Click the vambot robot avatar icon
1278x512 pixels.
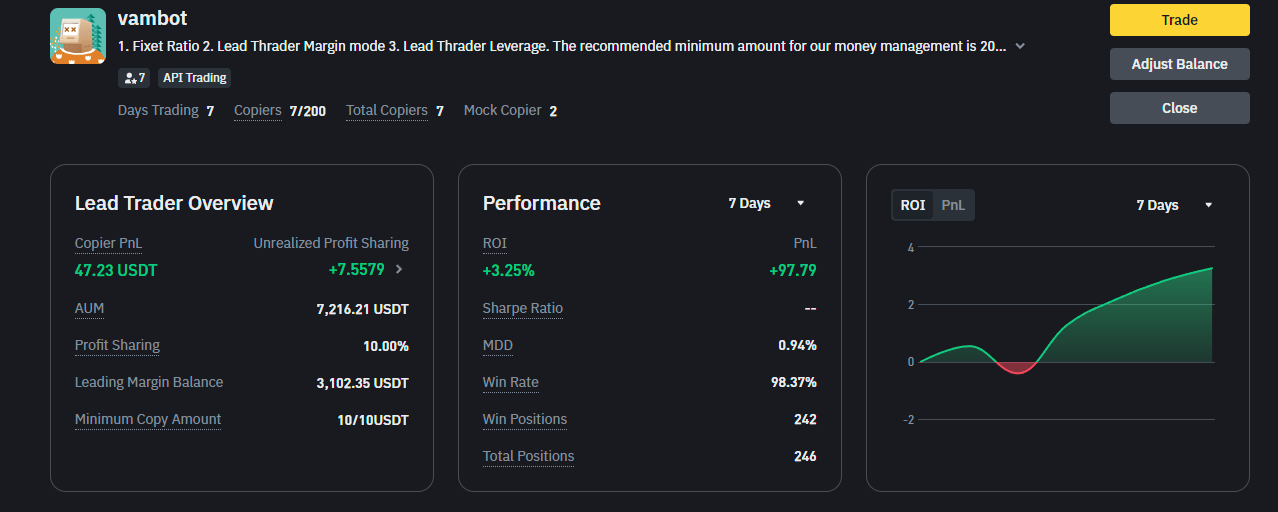pos(77,36)
